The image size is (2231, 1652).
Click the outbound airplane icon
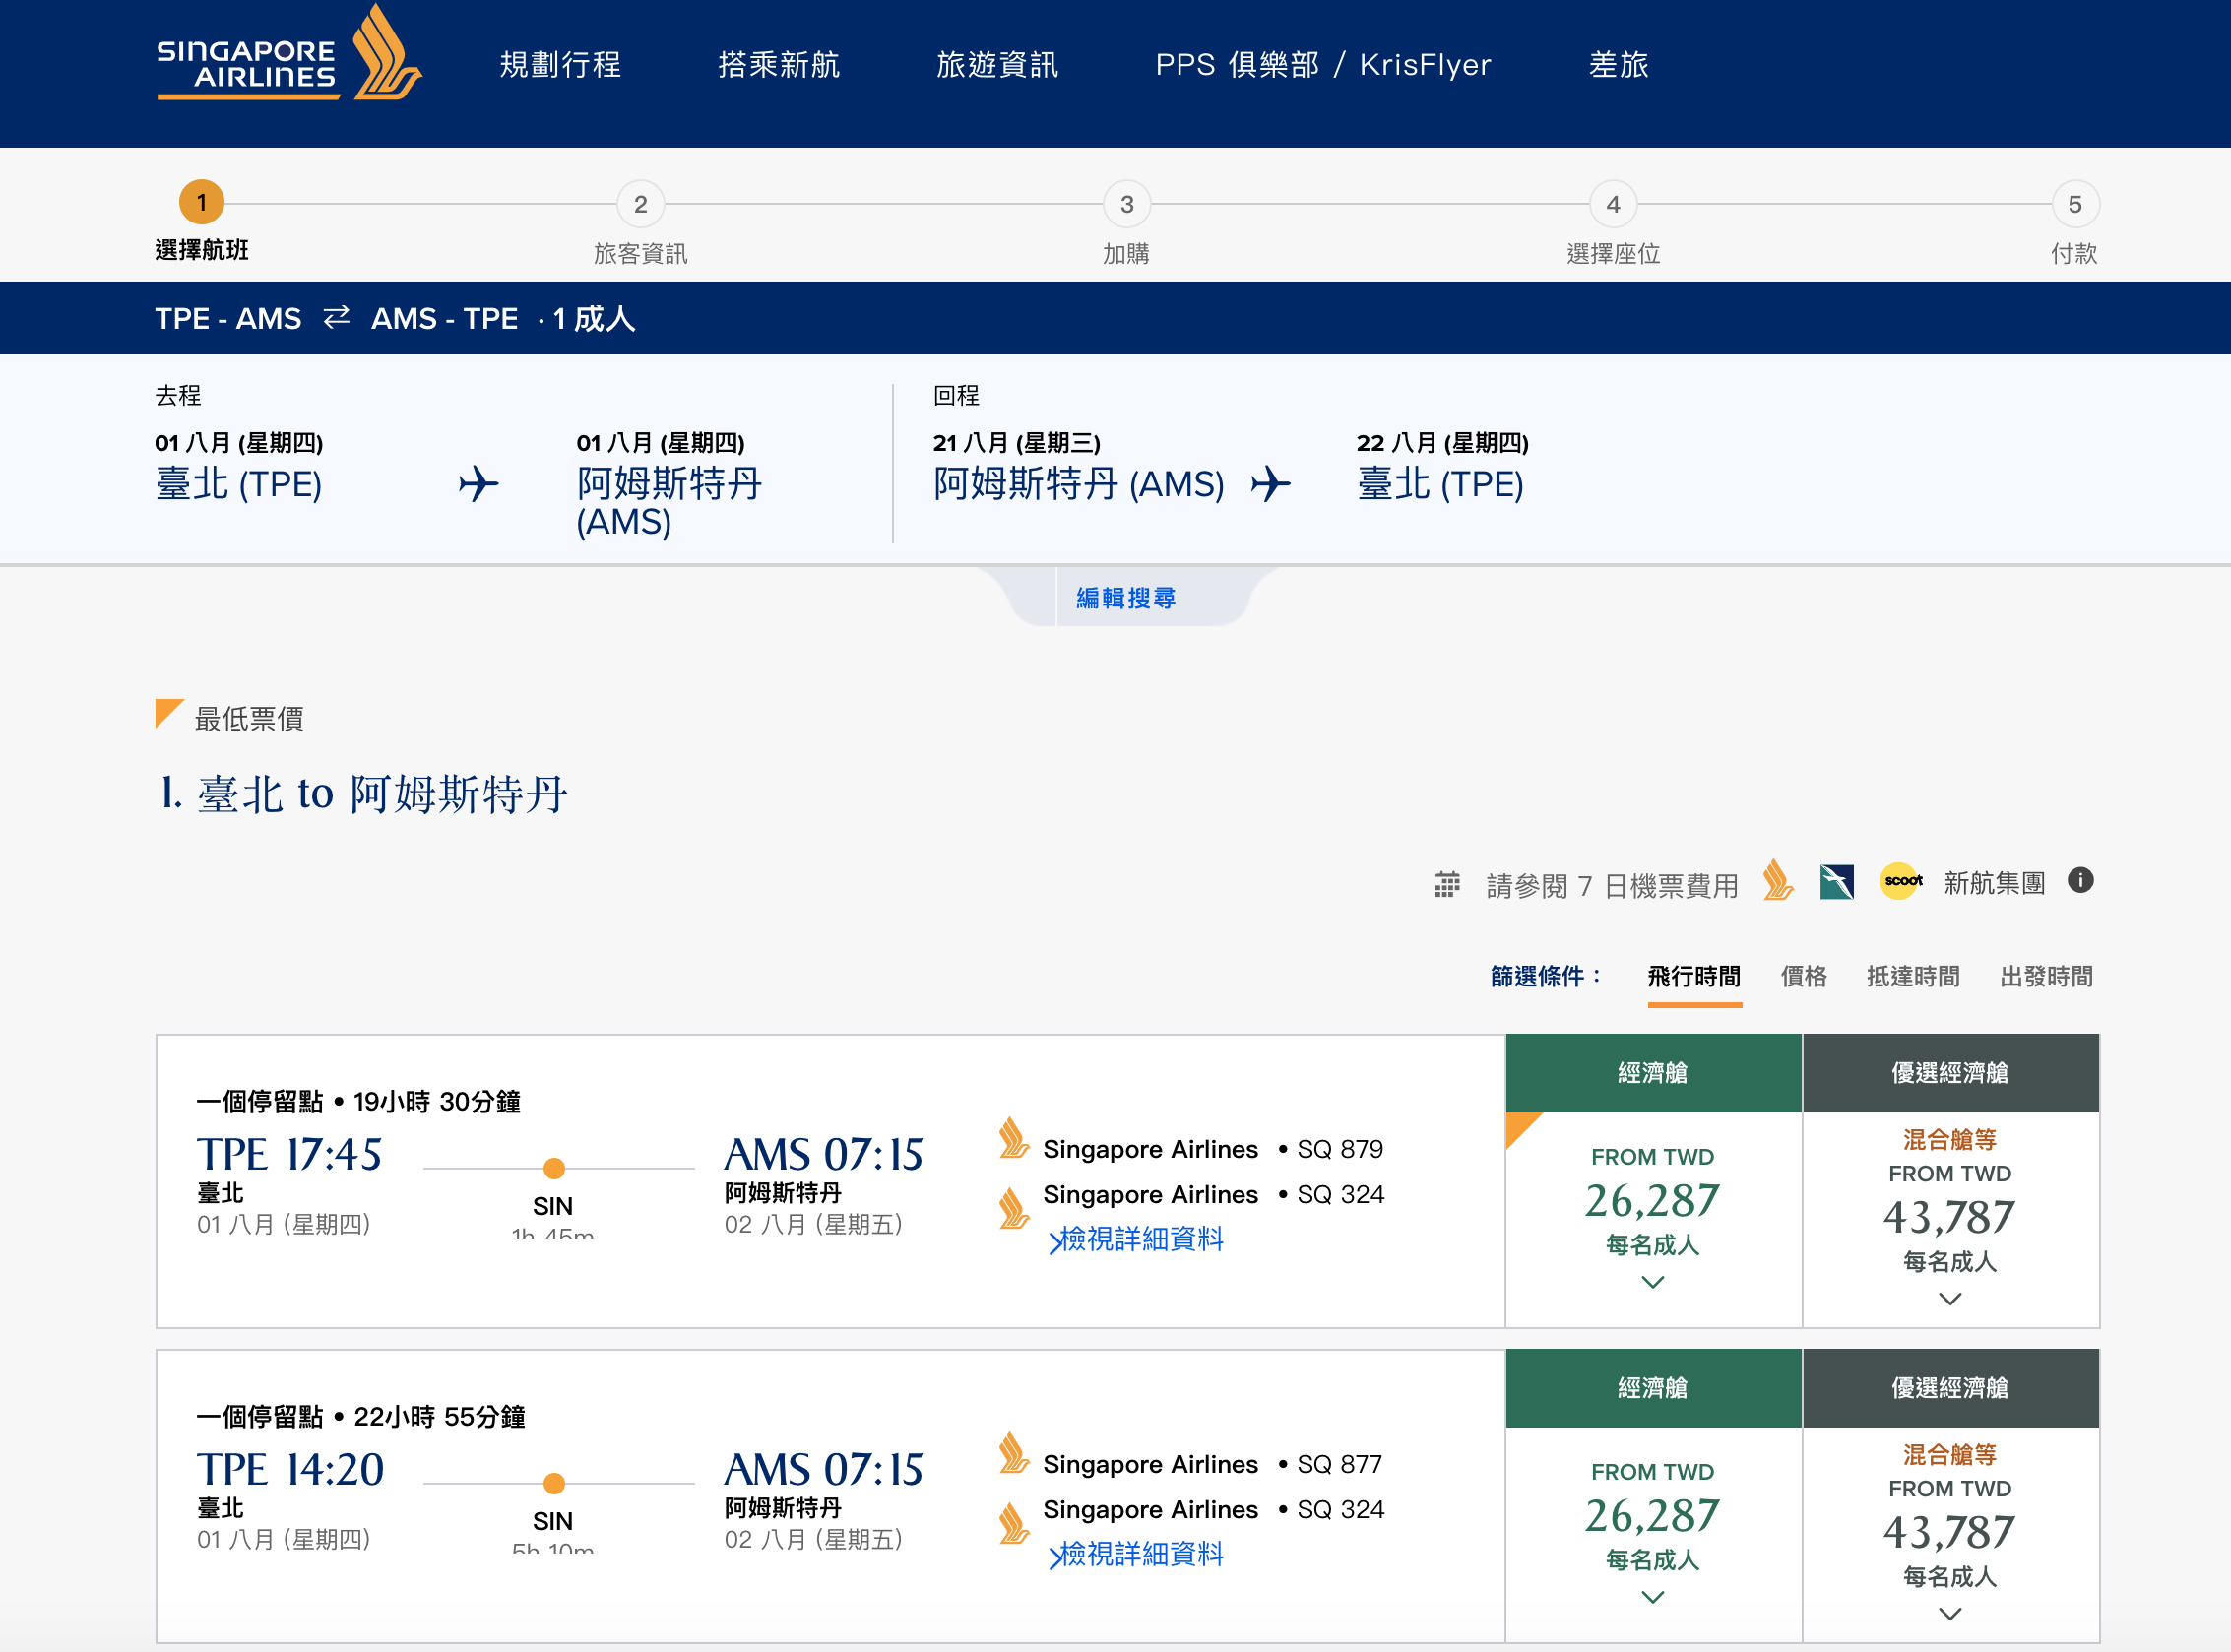(x=479, y=484)
